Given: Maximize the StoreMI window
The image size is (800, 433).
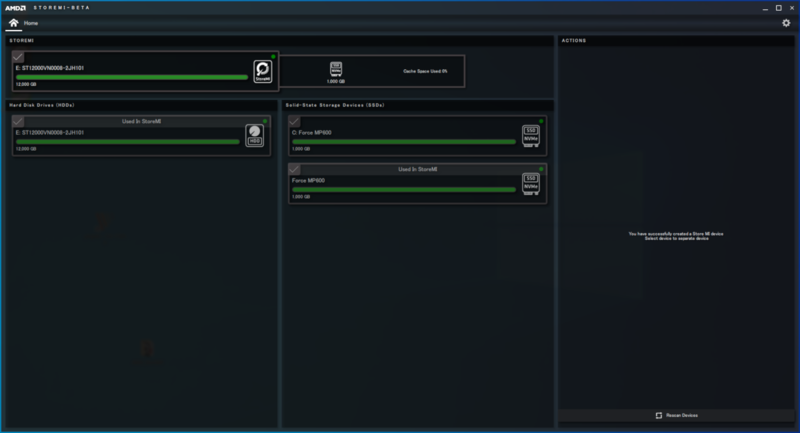Looking at the screenshot, I should tap(778, 7).
